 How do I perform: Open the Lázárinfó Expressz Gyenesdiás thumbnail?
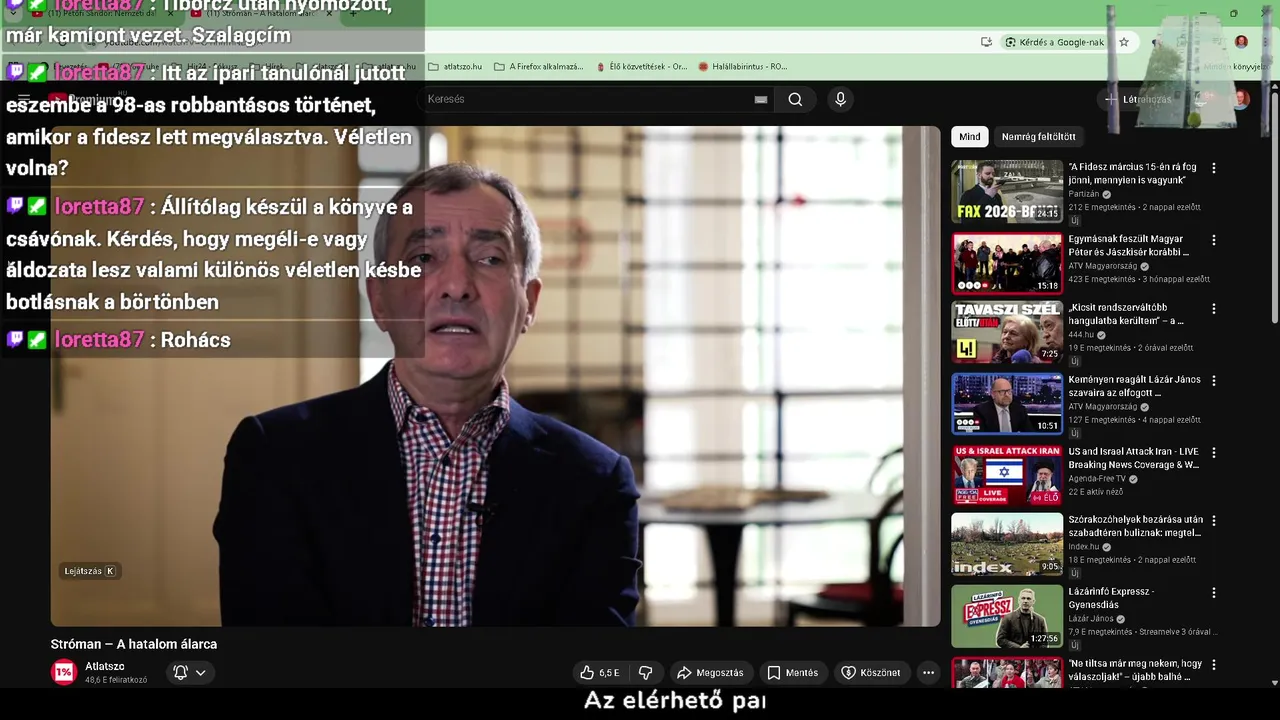point(1007,616)
